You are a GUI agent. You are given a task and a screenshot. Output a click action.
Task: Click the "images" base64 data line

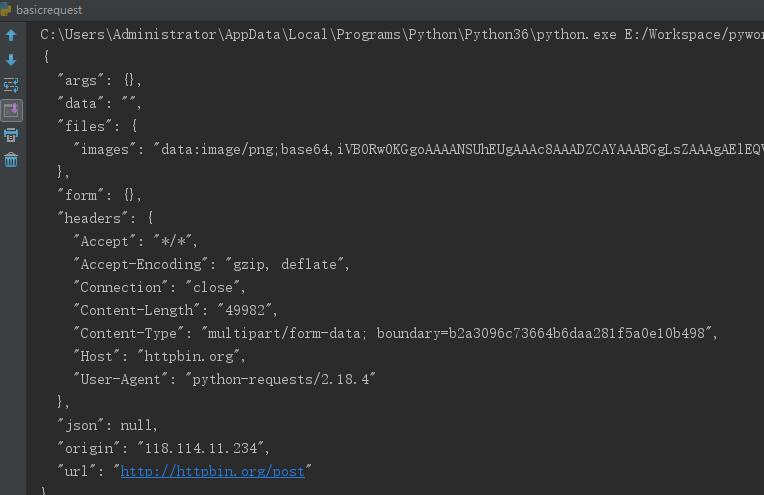tap(418, 149)
